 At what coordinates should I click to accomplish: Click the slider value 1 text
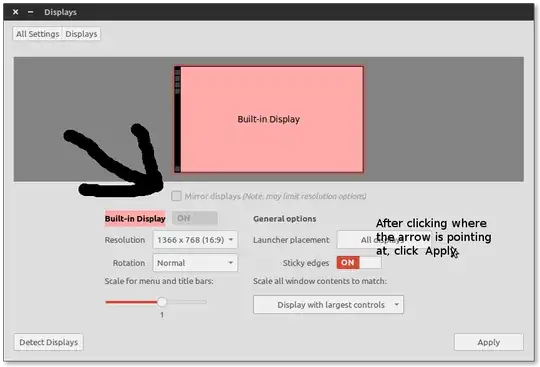(162, 315)
